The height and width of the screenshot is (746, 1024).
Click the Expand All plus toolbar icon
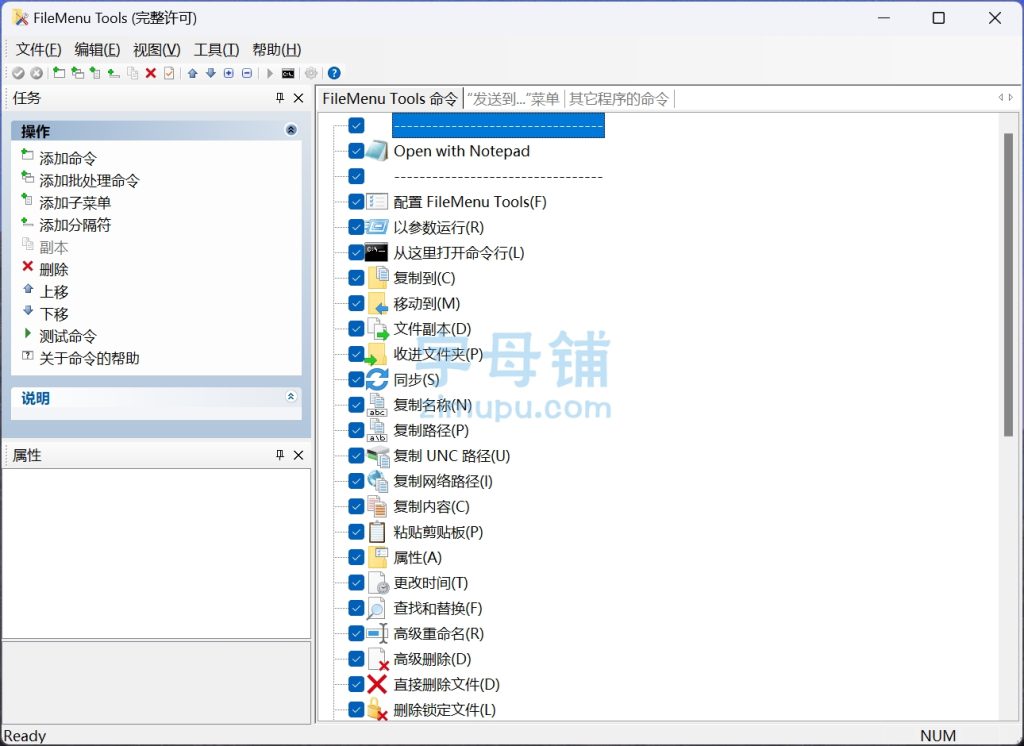[x=229, y=73]
